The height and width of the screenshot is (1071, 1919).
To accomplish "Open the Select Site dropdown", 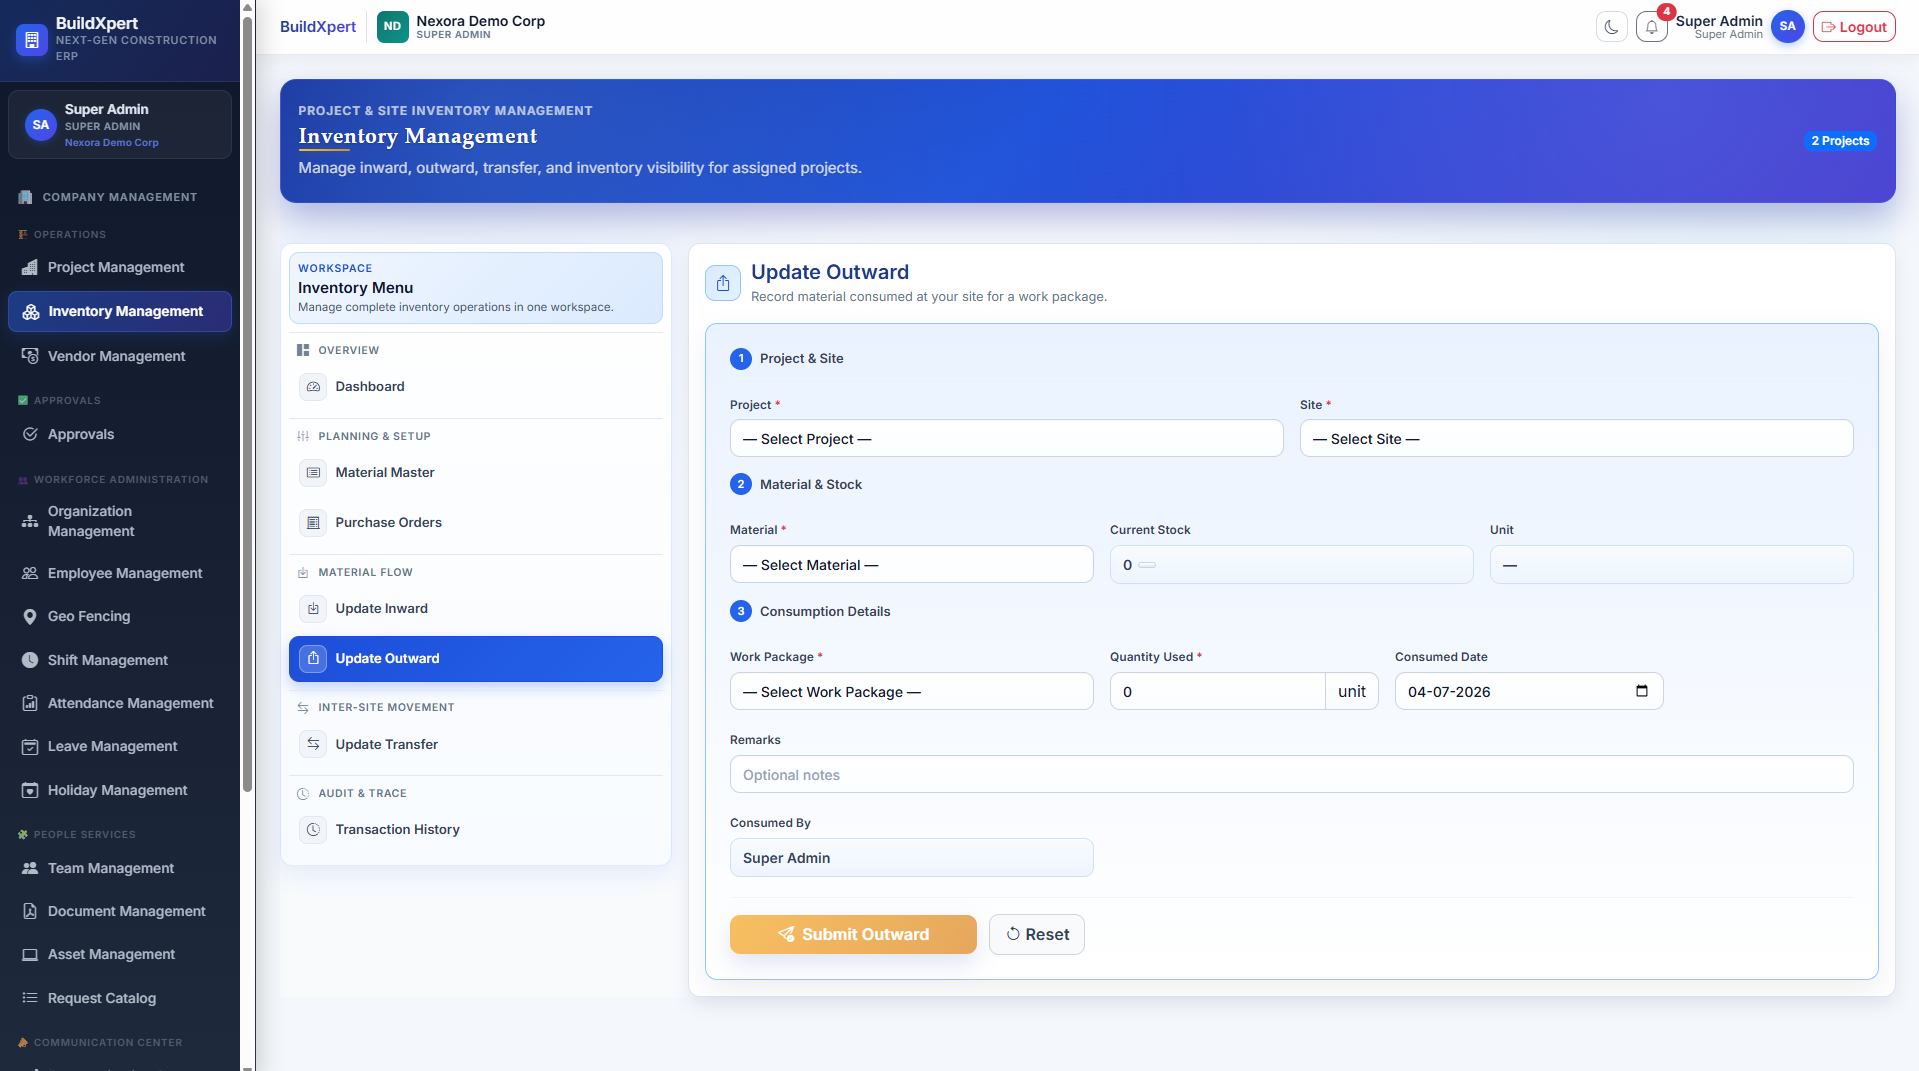I will [x=1576, y=439].
